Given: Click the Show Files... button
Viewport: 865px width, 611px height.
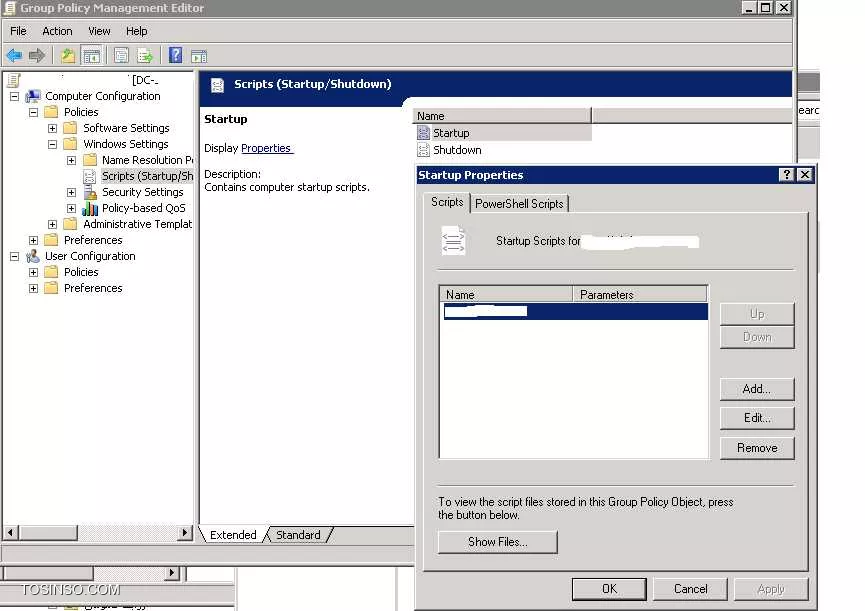Looking at the screenshot, I should 498,542.
